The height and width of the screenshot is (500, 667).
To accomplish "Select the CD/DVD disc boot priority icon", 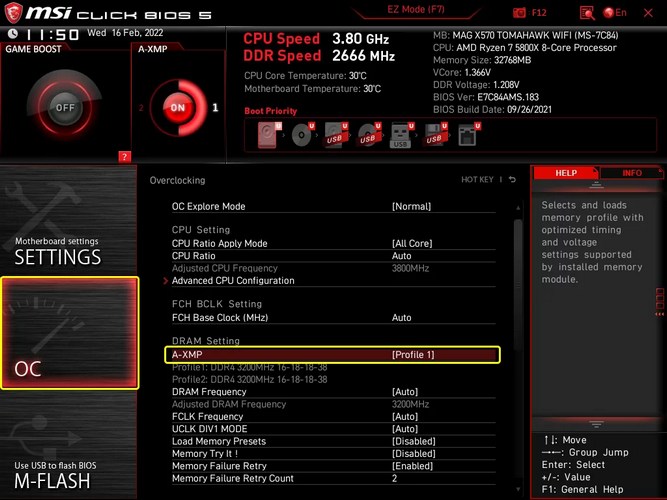I will pos(302,135).
